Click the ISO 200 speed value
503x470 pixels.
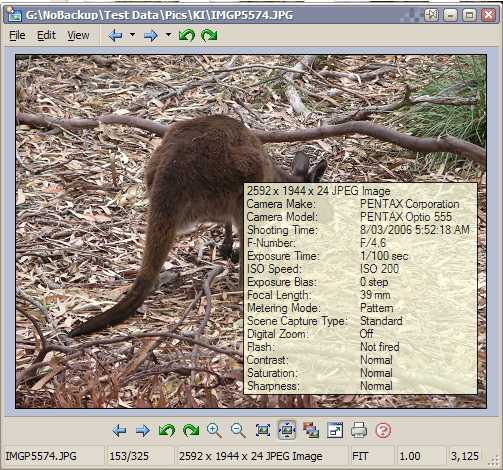click(379, 269)
